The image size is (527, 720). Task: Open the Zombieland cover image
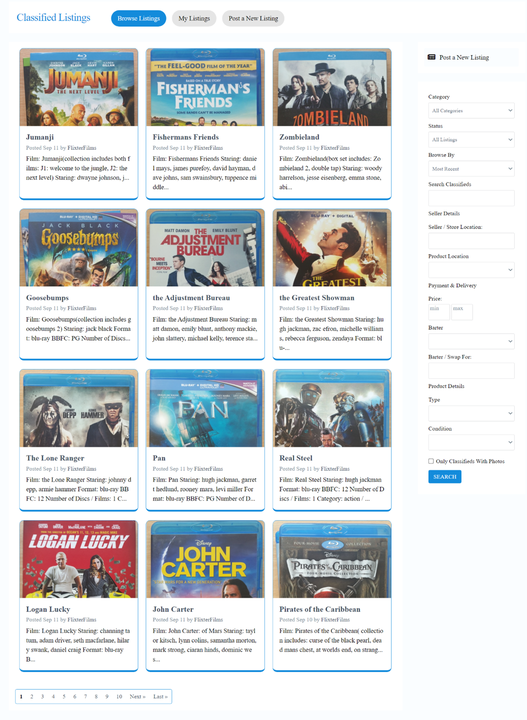332,87
